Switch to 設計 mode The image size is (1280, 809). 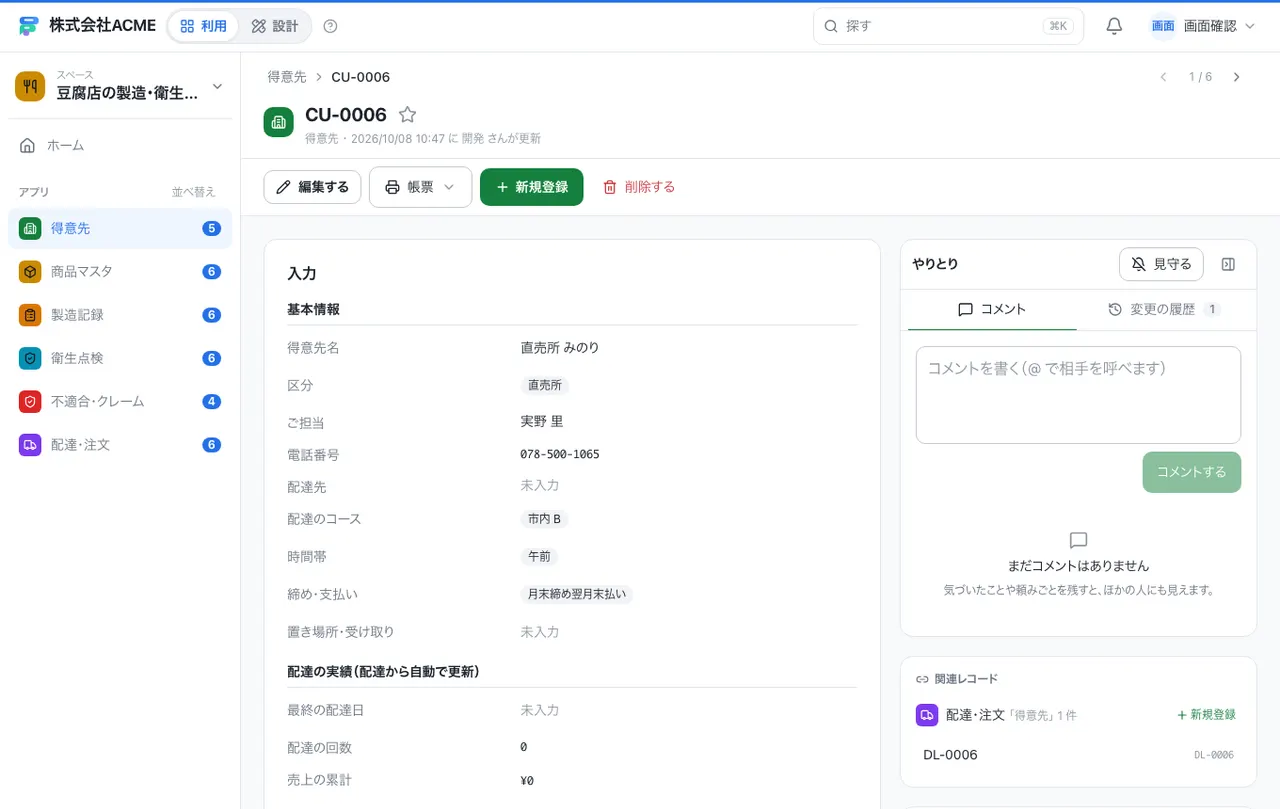275,26
